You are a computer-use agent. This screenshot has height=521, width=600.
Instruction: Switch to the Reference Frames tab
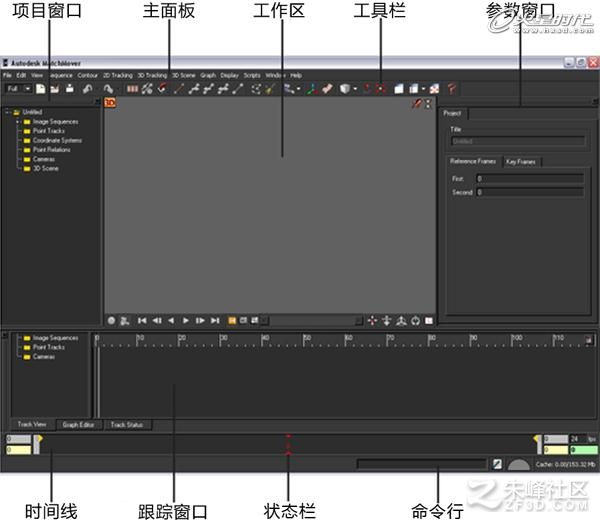tap(473, 161)
